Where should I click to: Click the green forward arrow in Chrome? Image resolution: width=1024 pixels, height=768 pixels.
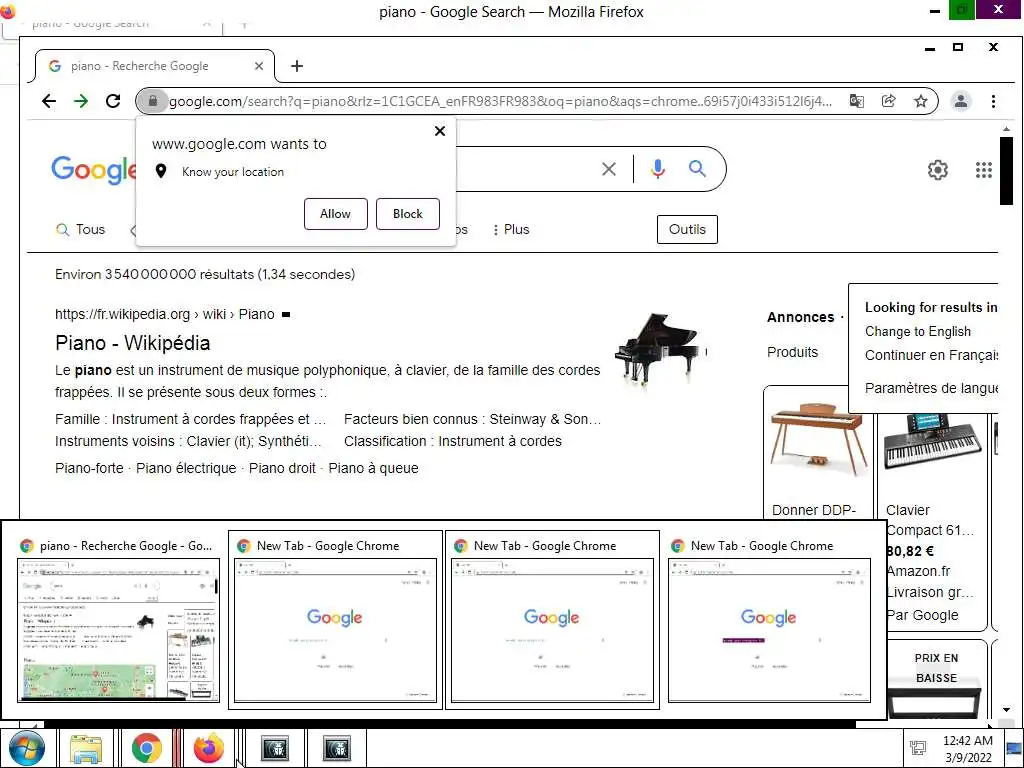(80, 101)
